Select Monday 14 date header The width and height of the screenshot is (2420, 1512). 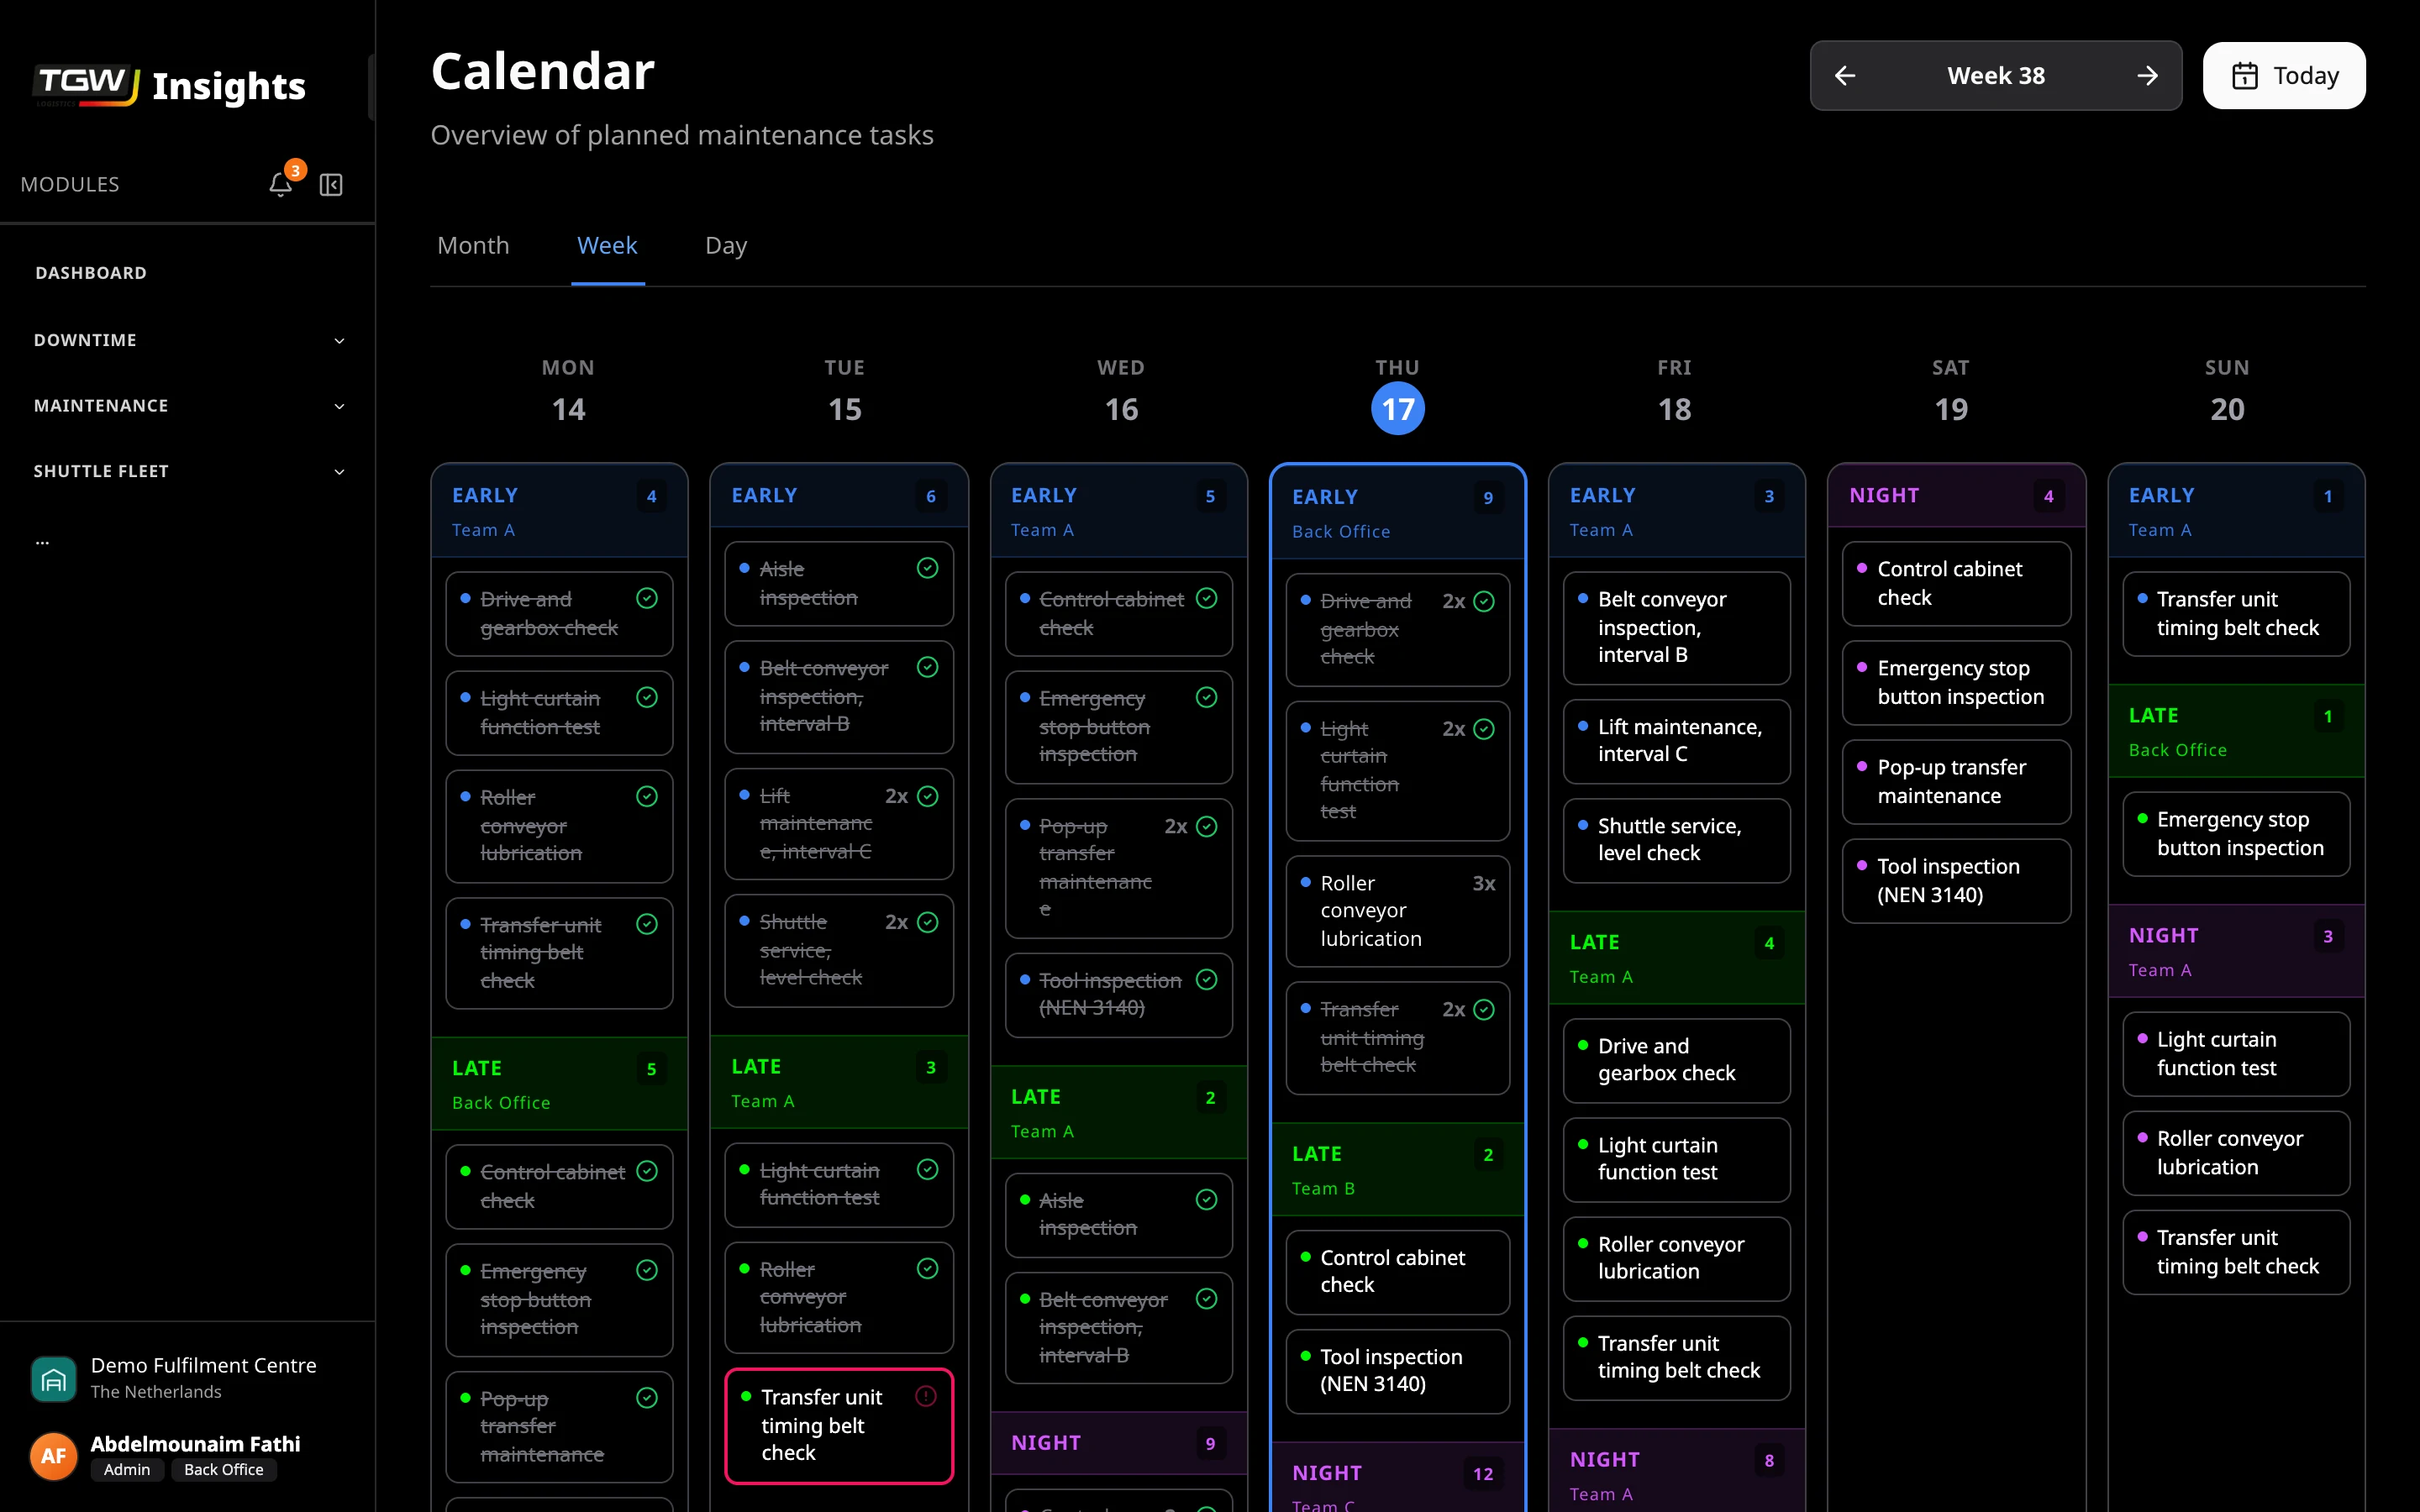pos(568,408)
